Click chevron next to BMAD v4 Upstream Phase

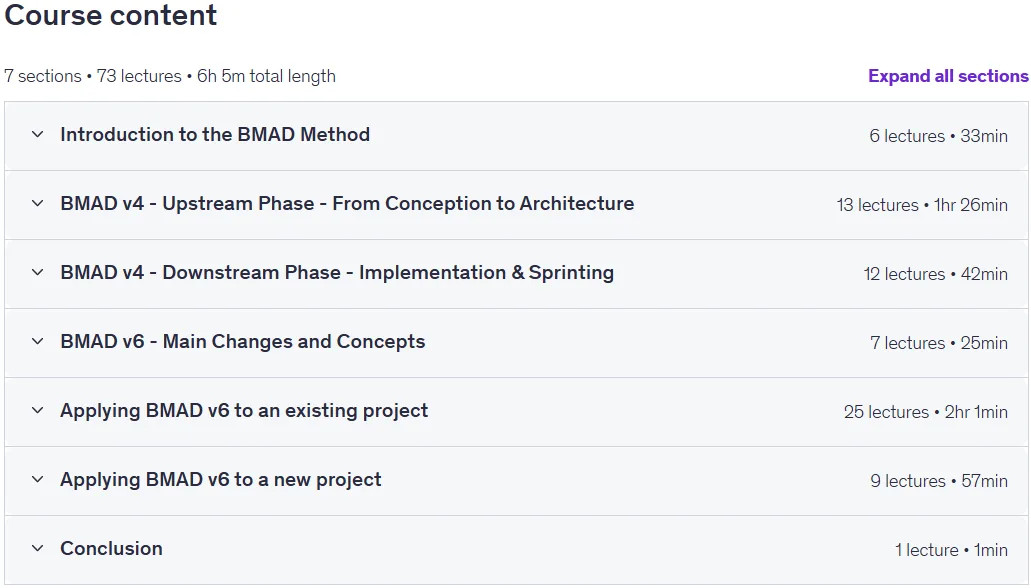pyautogui.click(x=37, y=204)
